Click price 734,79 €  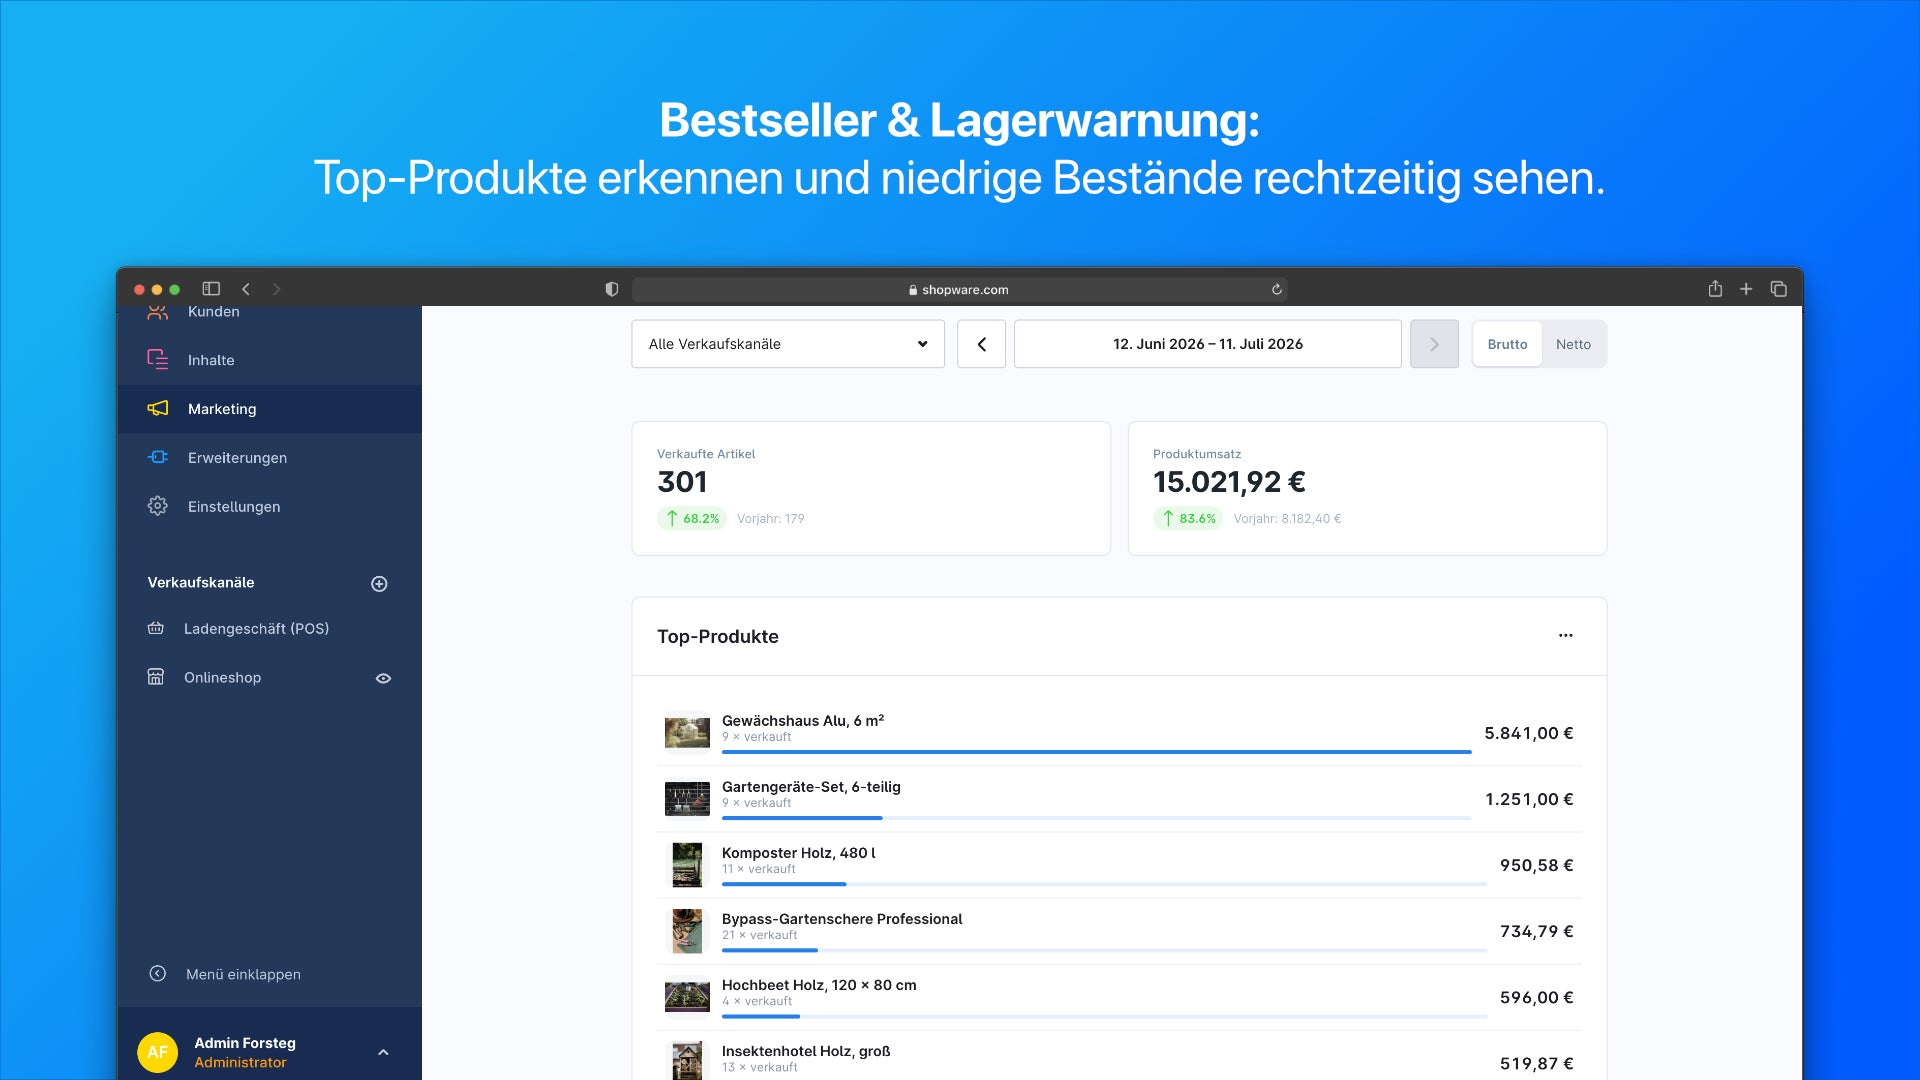pyautogui.click(x=1536, y=931)
